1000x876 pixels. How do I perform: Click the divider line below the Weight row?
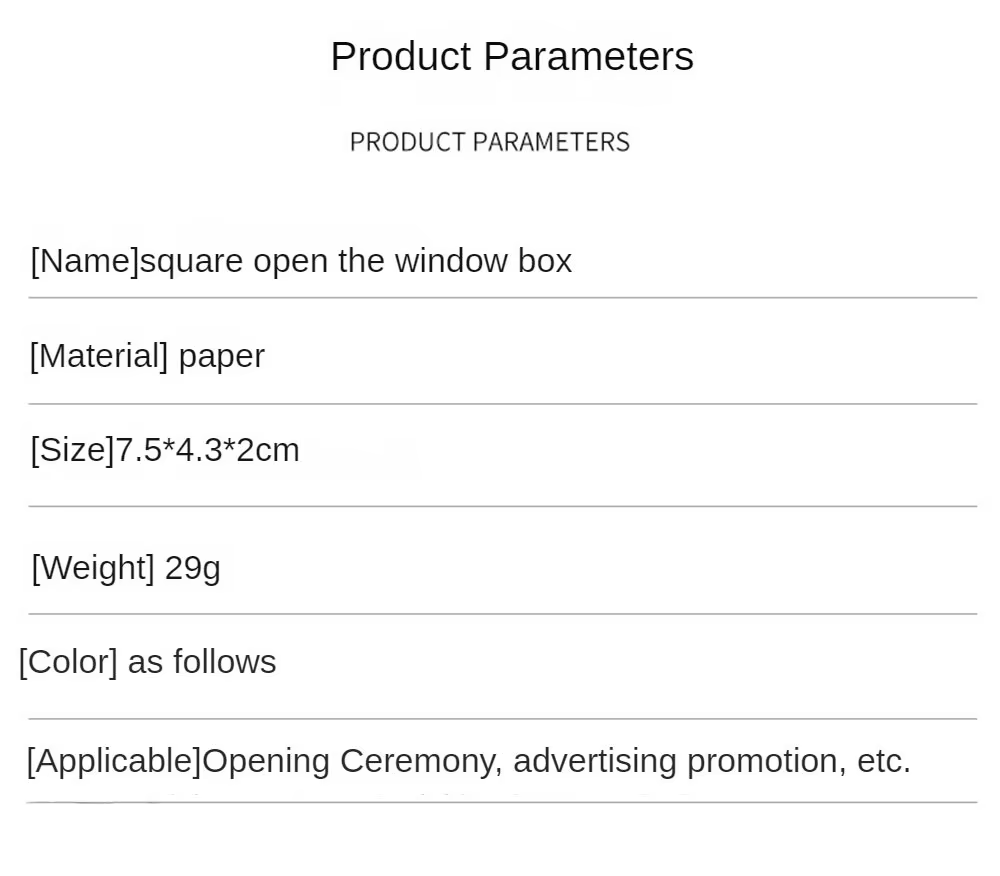[502, 614]
